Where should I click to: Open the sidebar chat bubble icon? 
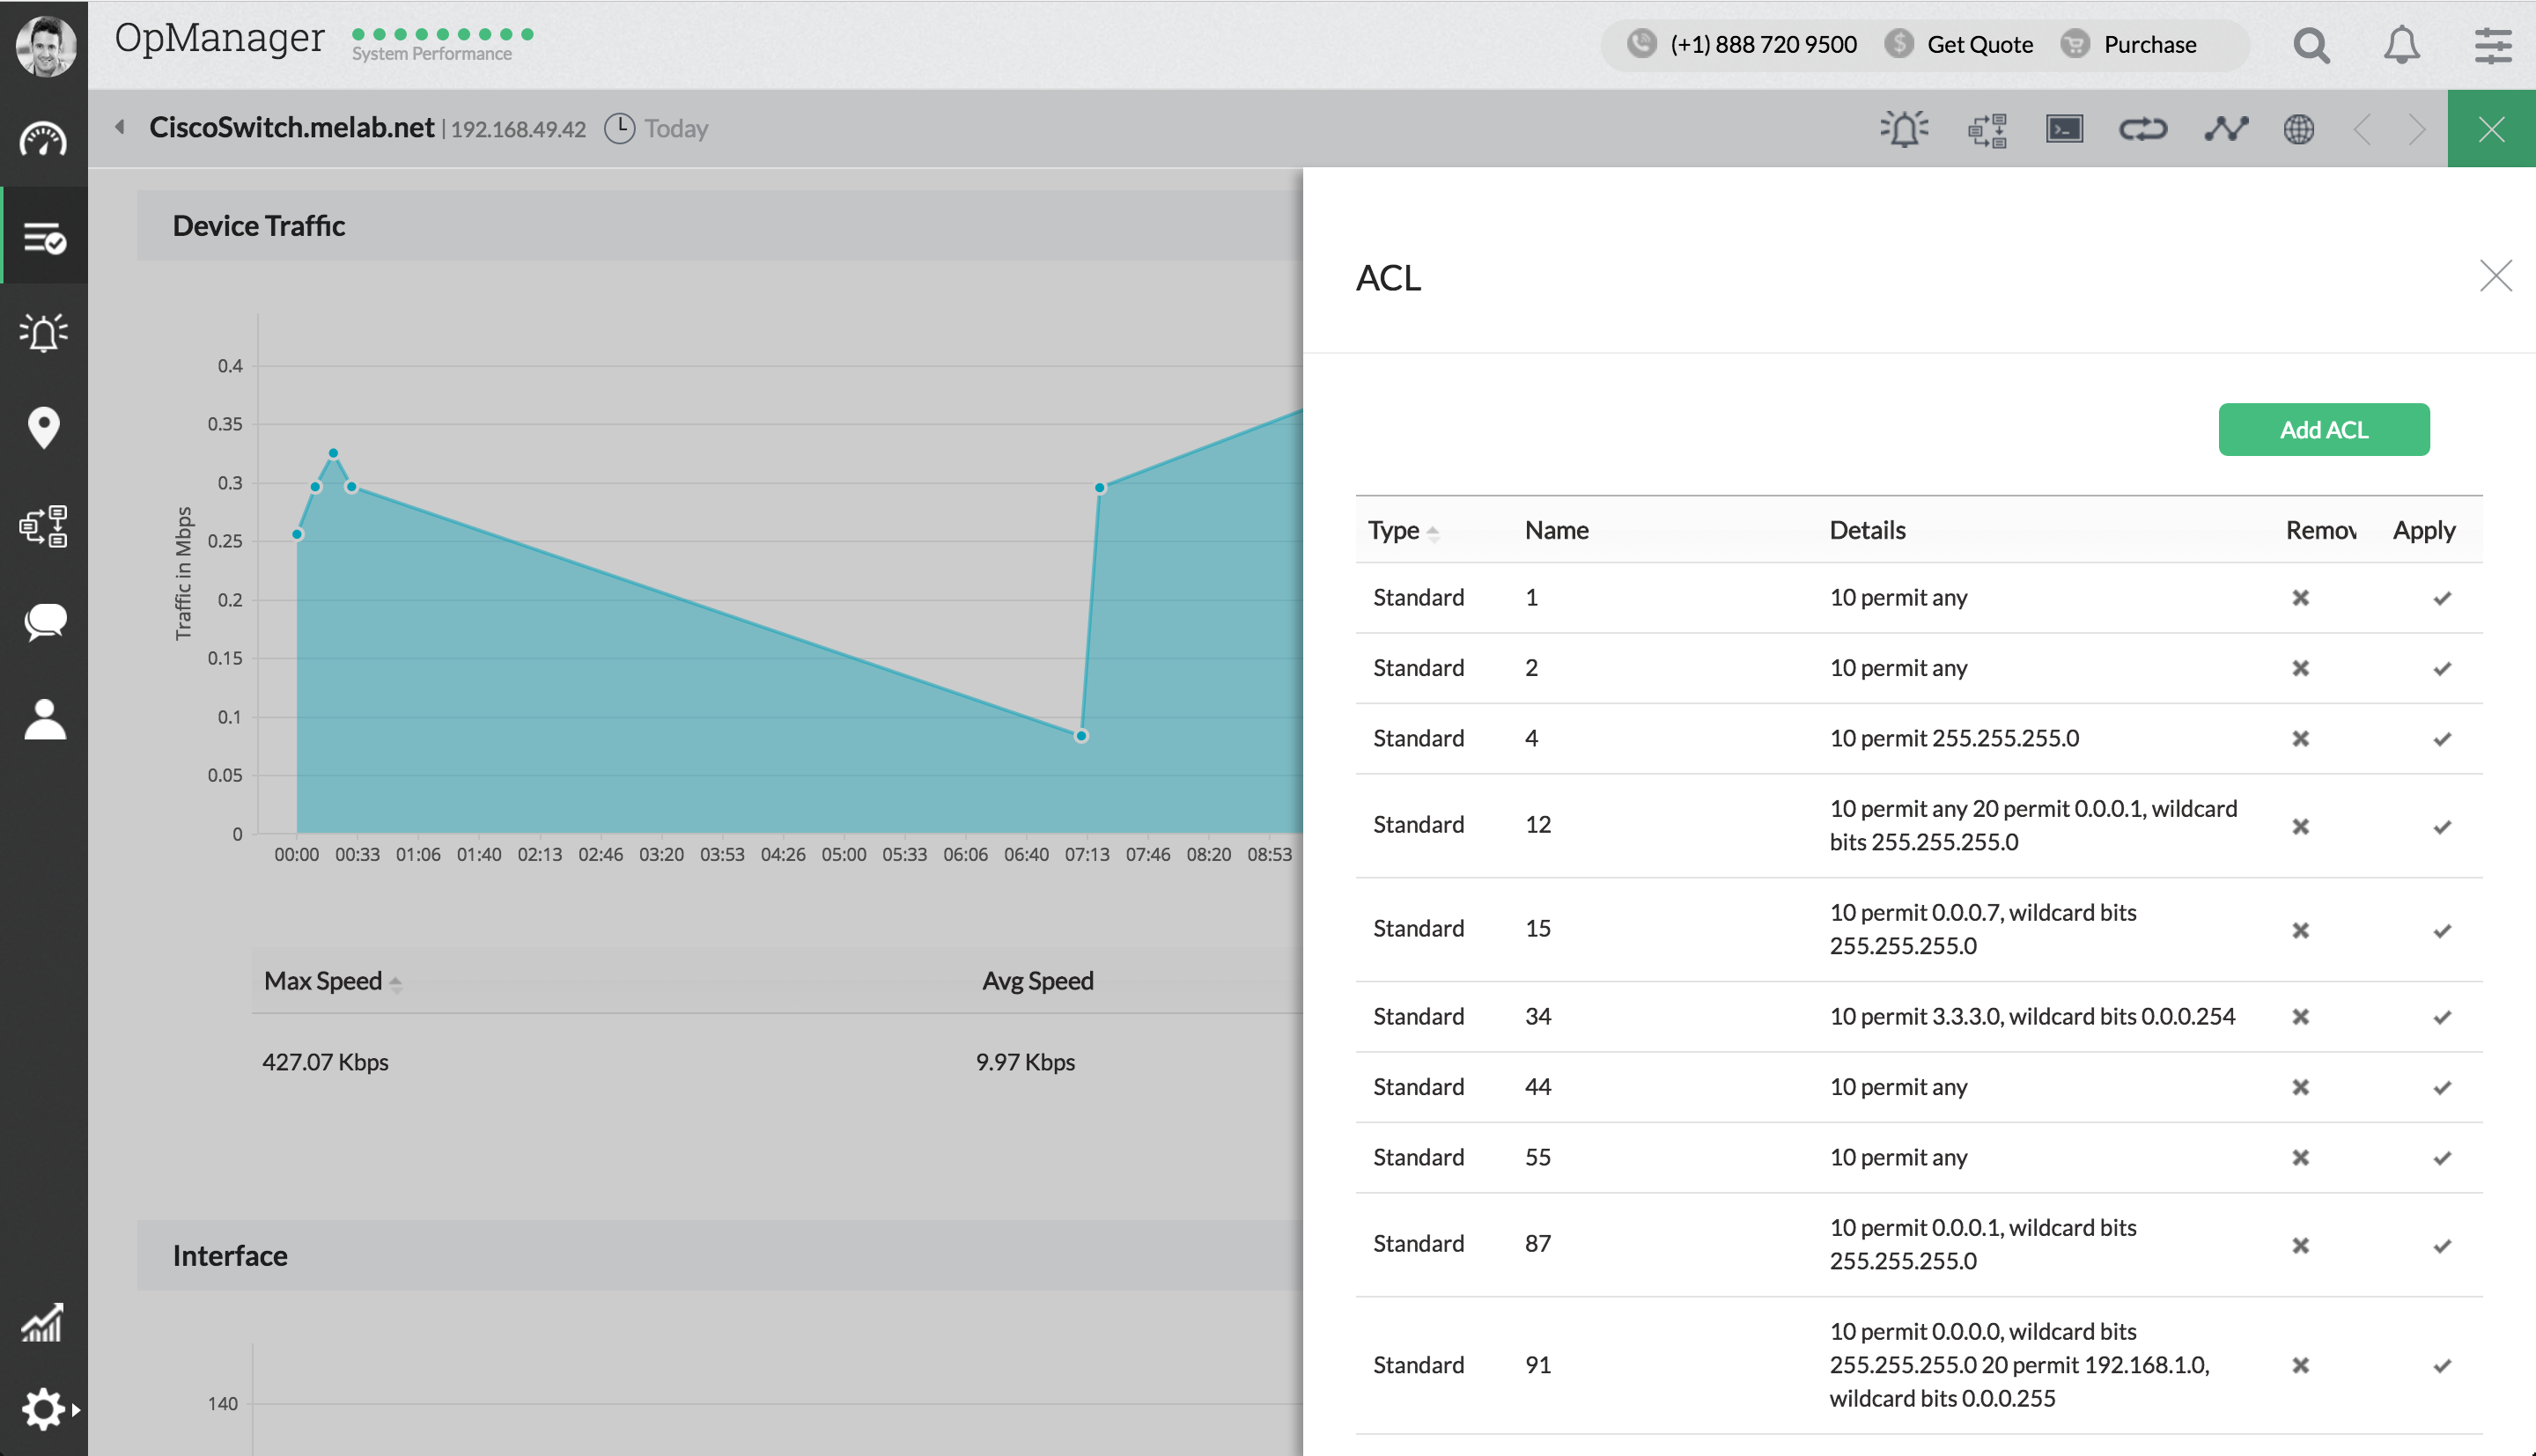[43, 622]
